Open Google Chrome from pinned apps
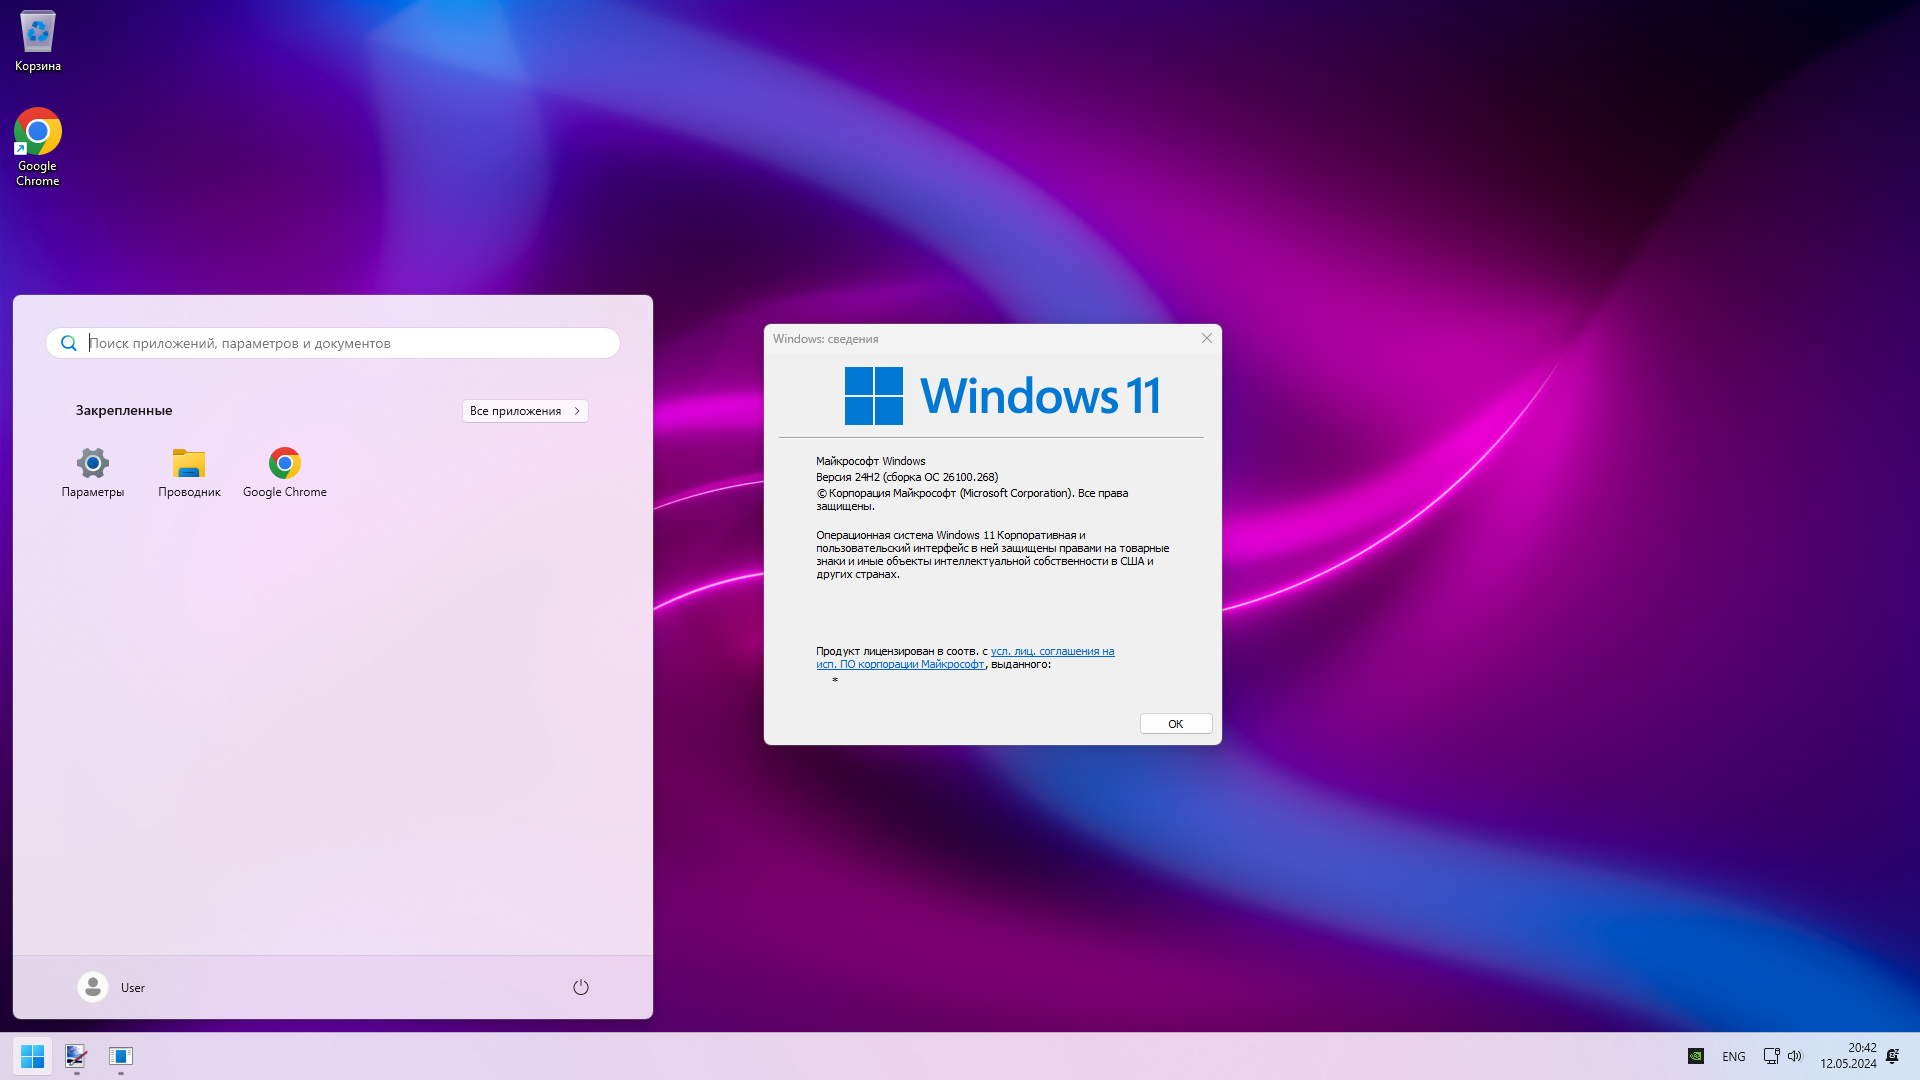The height and width of the screenshot is (1080, 1920). (285, 472)
